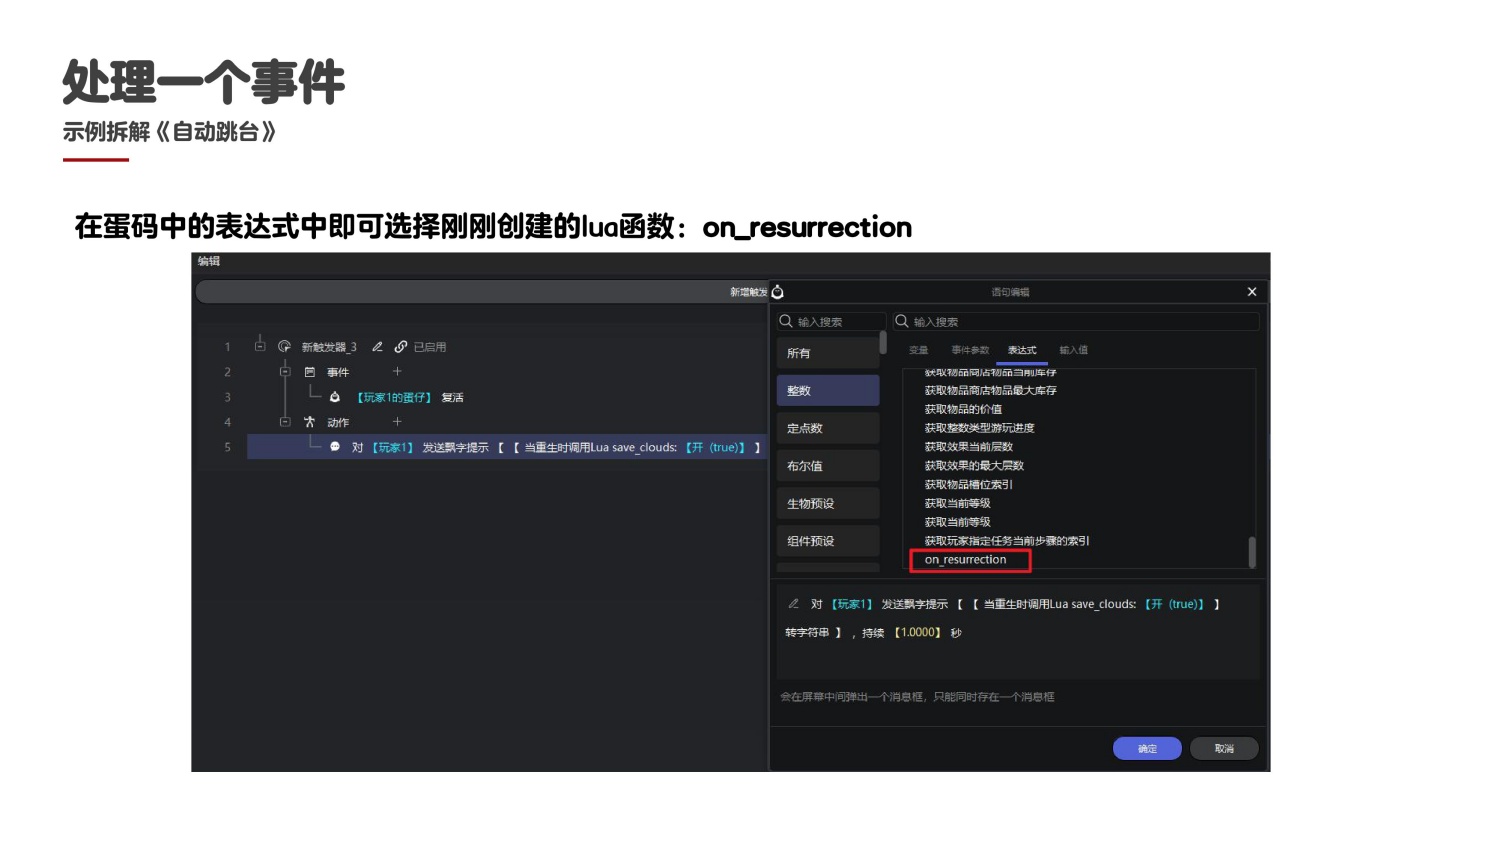This screenshot has width=1500, height=844.
Task: Click the pencil edit icon in statement preview
Action: pyautogui.click(x=793, y=604)
